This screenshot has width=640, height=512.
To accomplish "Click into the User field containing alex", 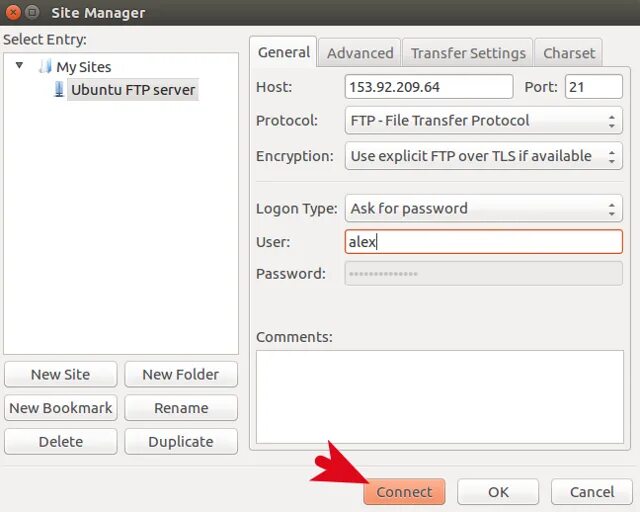I will [x=484, y=242].
